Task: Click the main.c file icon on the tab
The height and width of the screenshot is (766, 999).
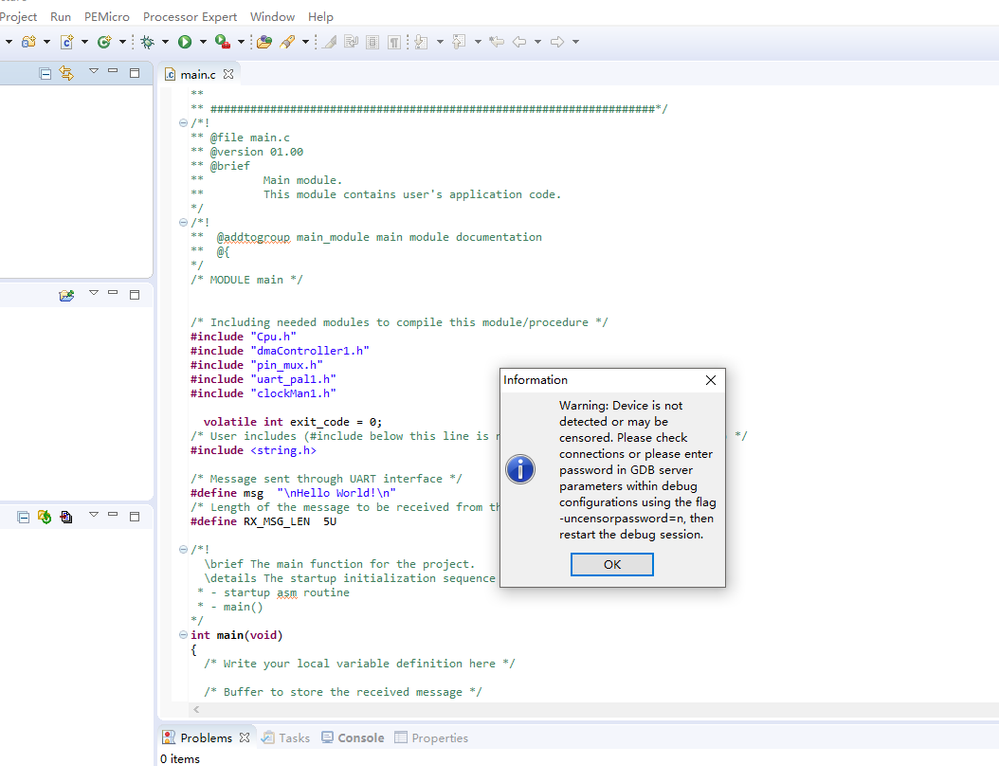Action: pyautogui.click(x=170, y=75)
